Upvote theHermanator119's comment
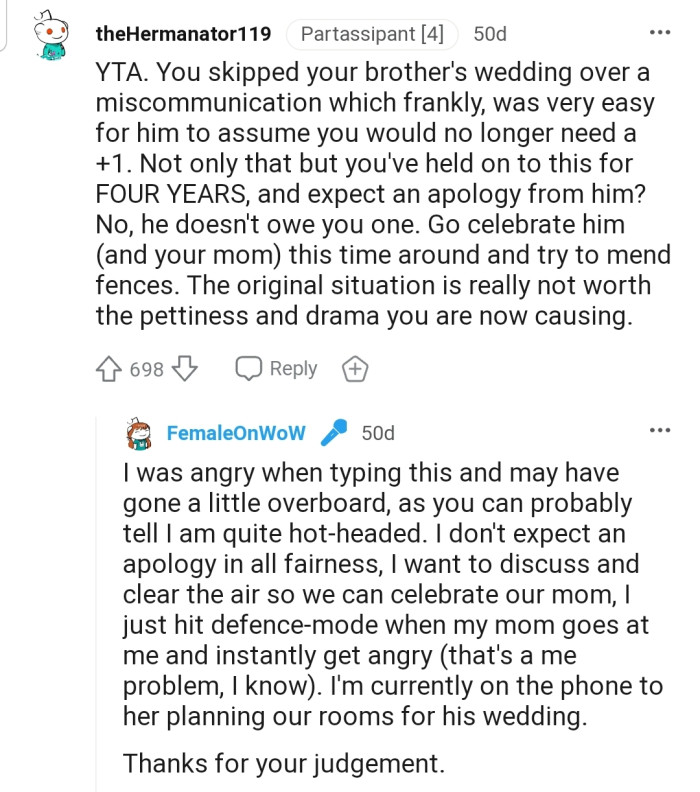Viewport: 700px width, 792px height. (x=108, y=369)
